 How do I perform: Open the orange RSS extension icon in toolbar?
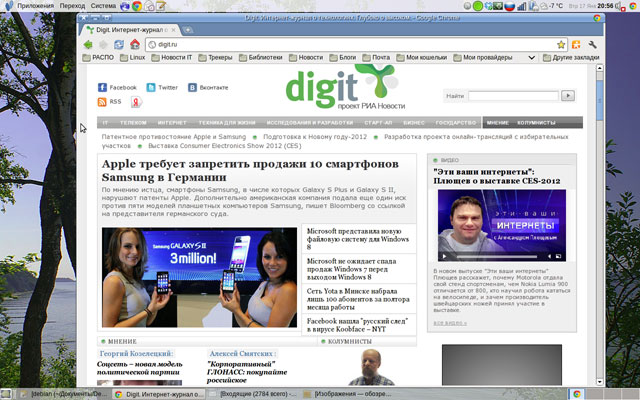(x=576, y=44)
